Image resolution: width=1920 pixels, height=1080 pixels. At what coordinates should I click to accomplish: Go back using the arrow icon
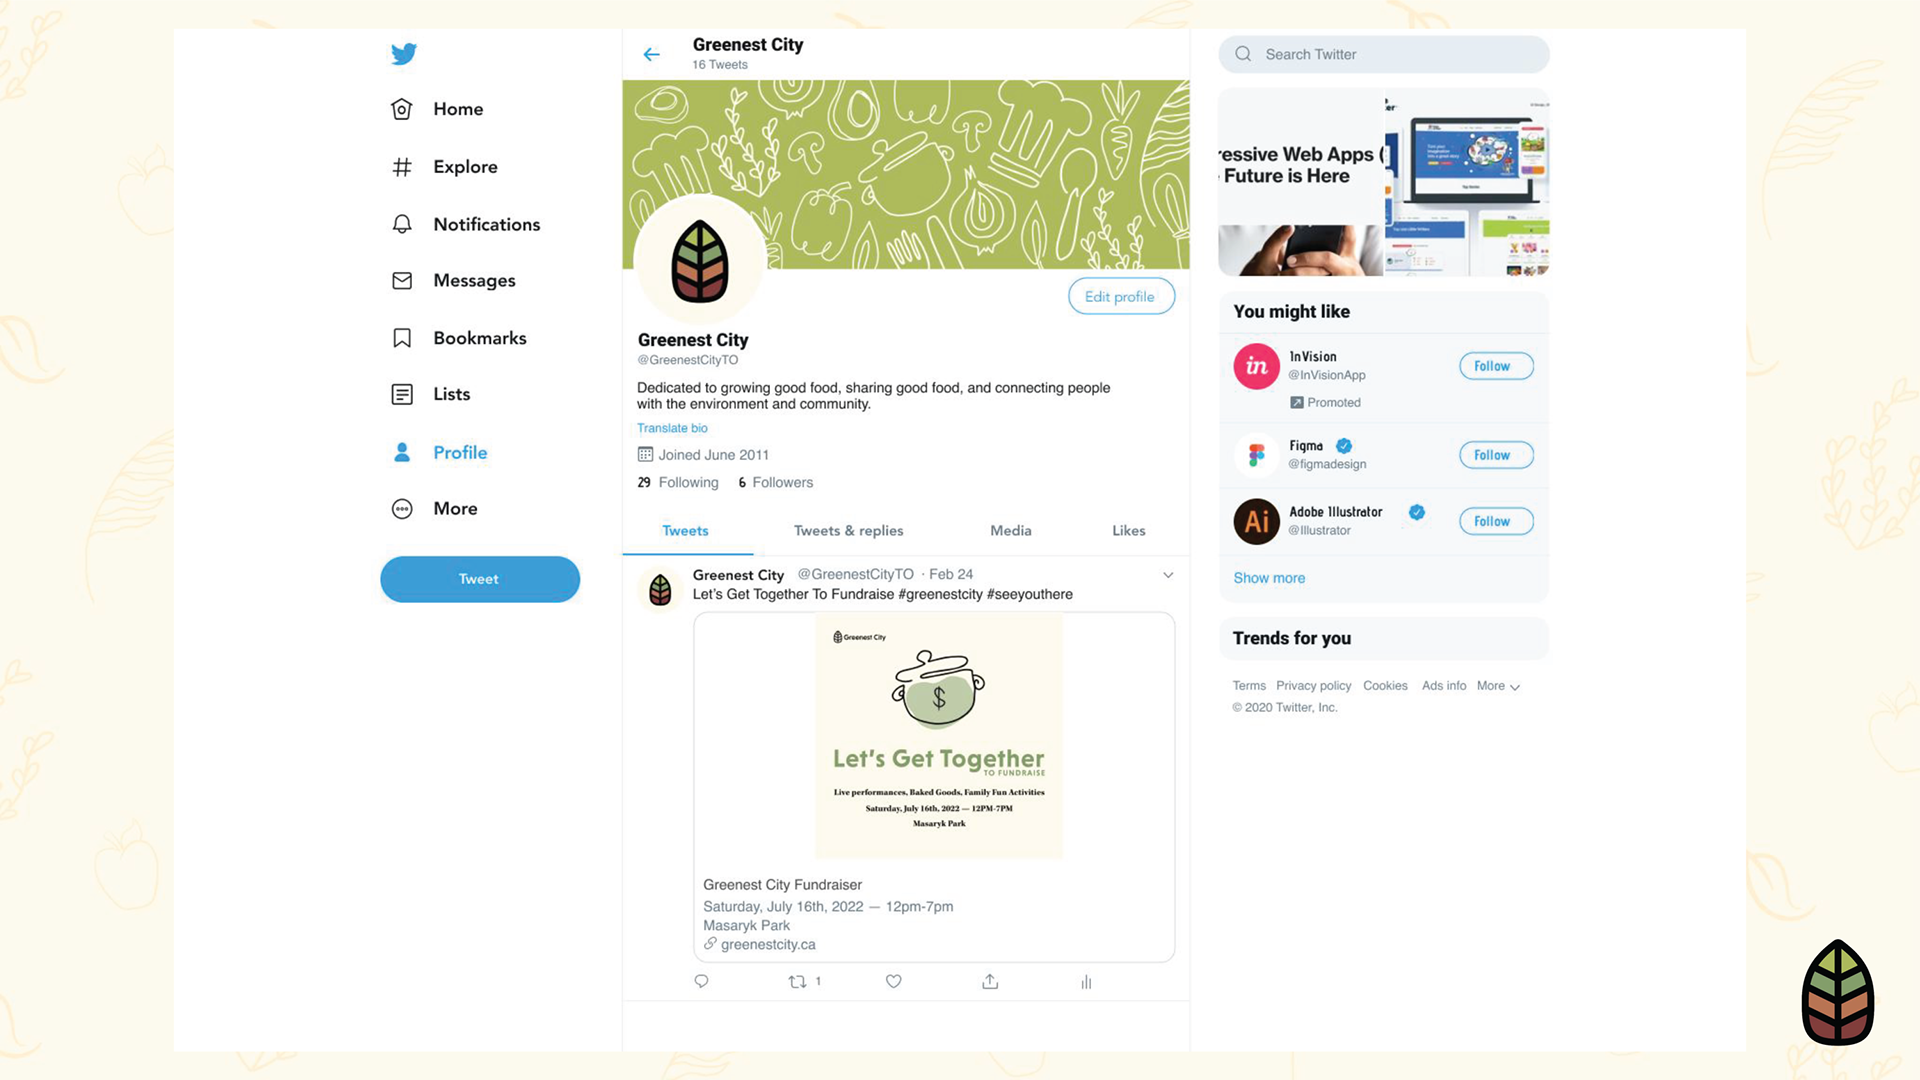(x=652, y=55)
